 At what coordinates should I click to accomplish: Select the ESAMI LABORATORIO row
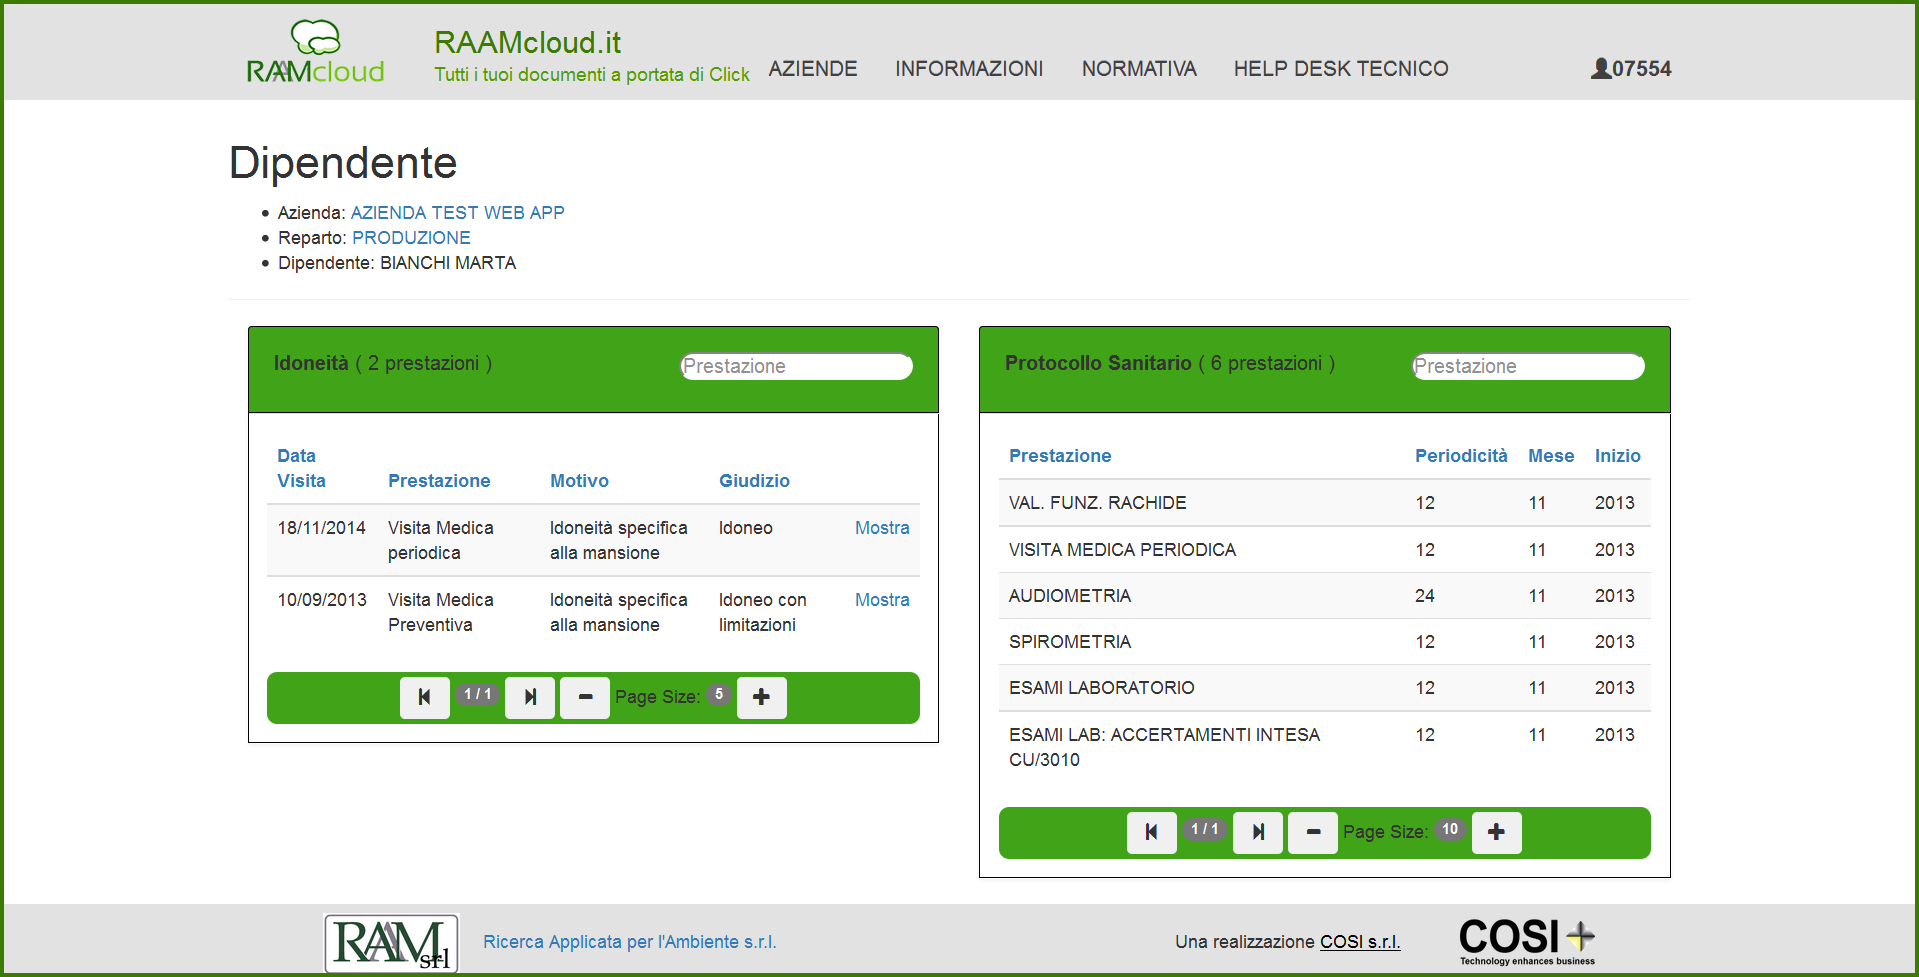pos(1325,688)
